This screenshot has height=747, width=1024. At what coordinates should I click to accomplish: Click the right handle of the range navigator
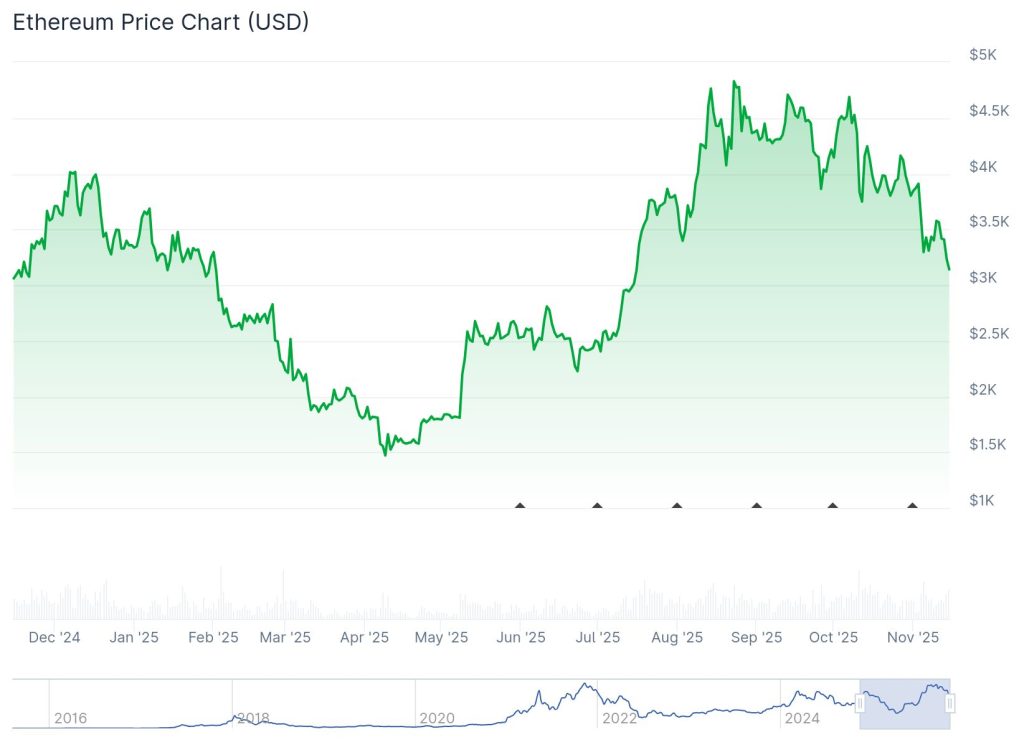(950, 704)
